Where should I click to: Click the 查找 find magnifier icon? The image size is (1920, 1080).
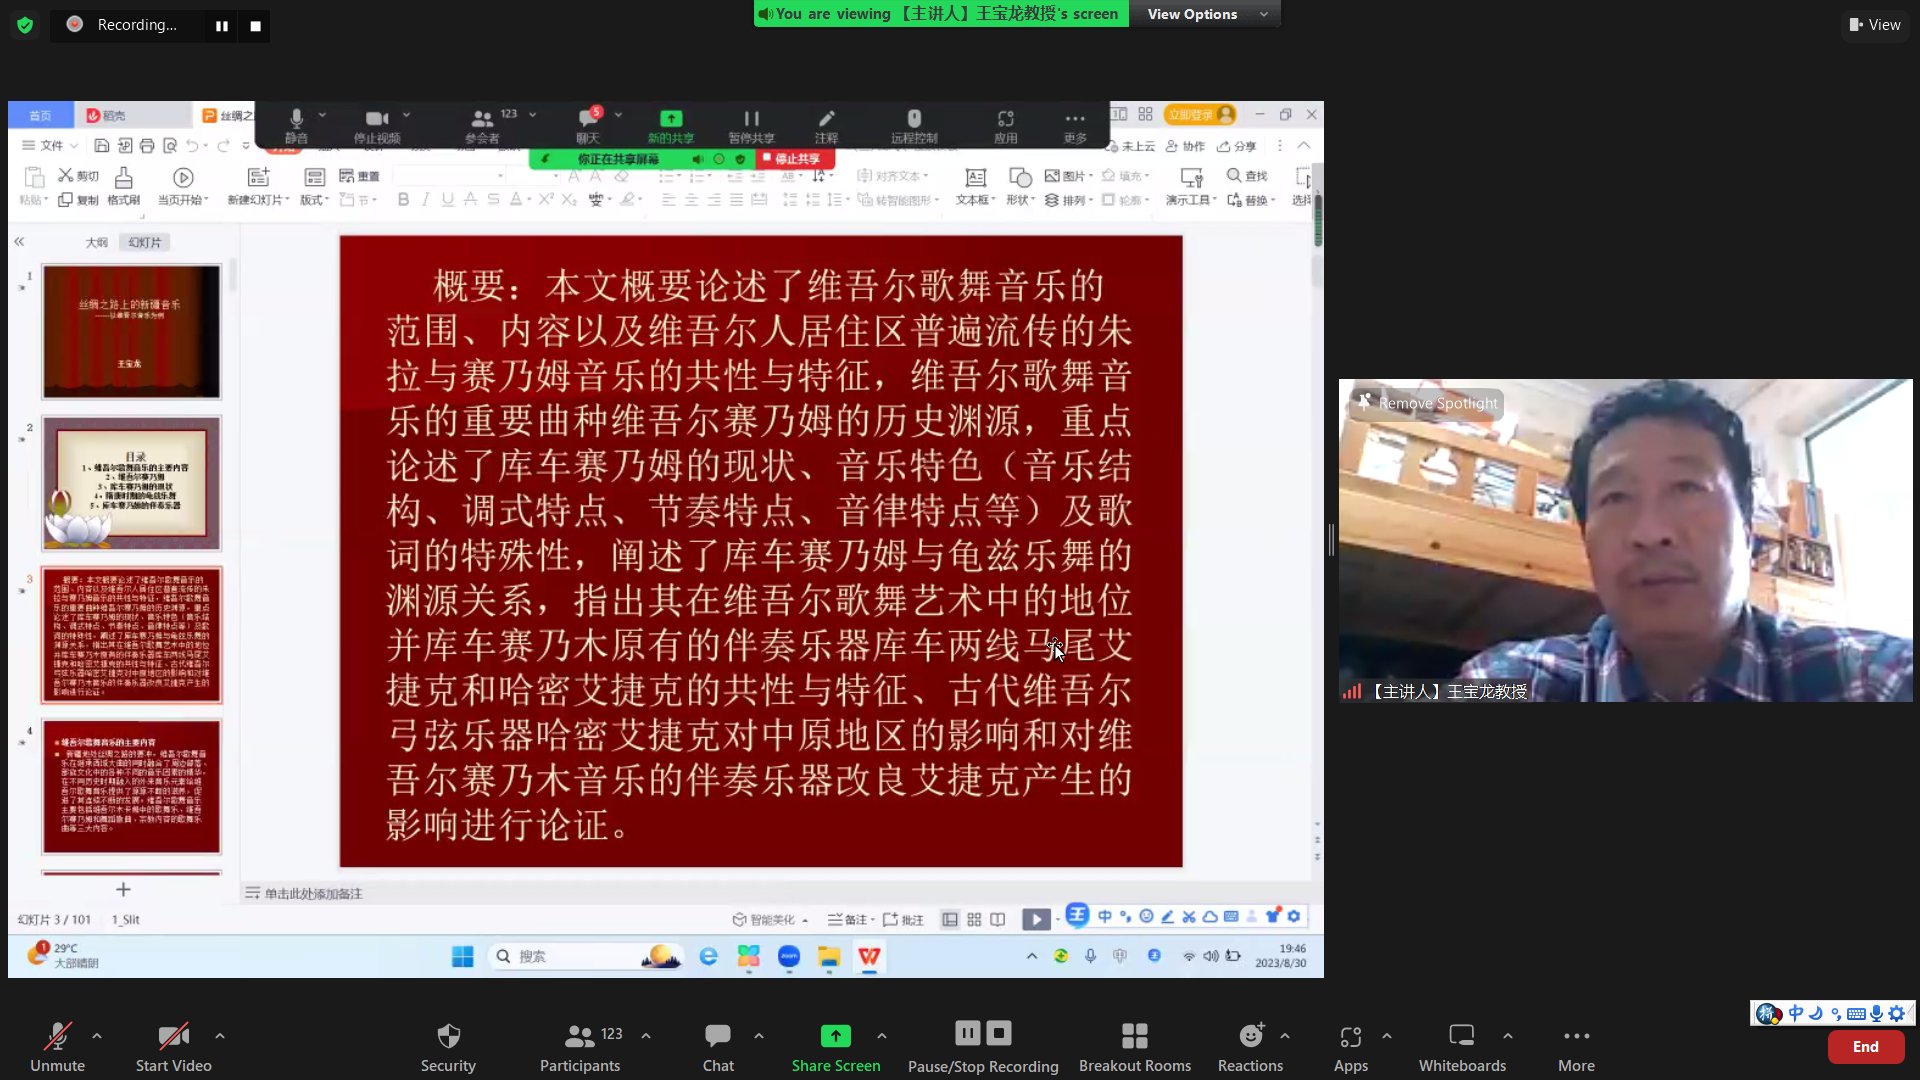[1234, 175]
